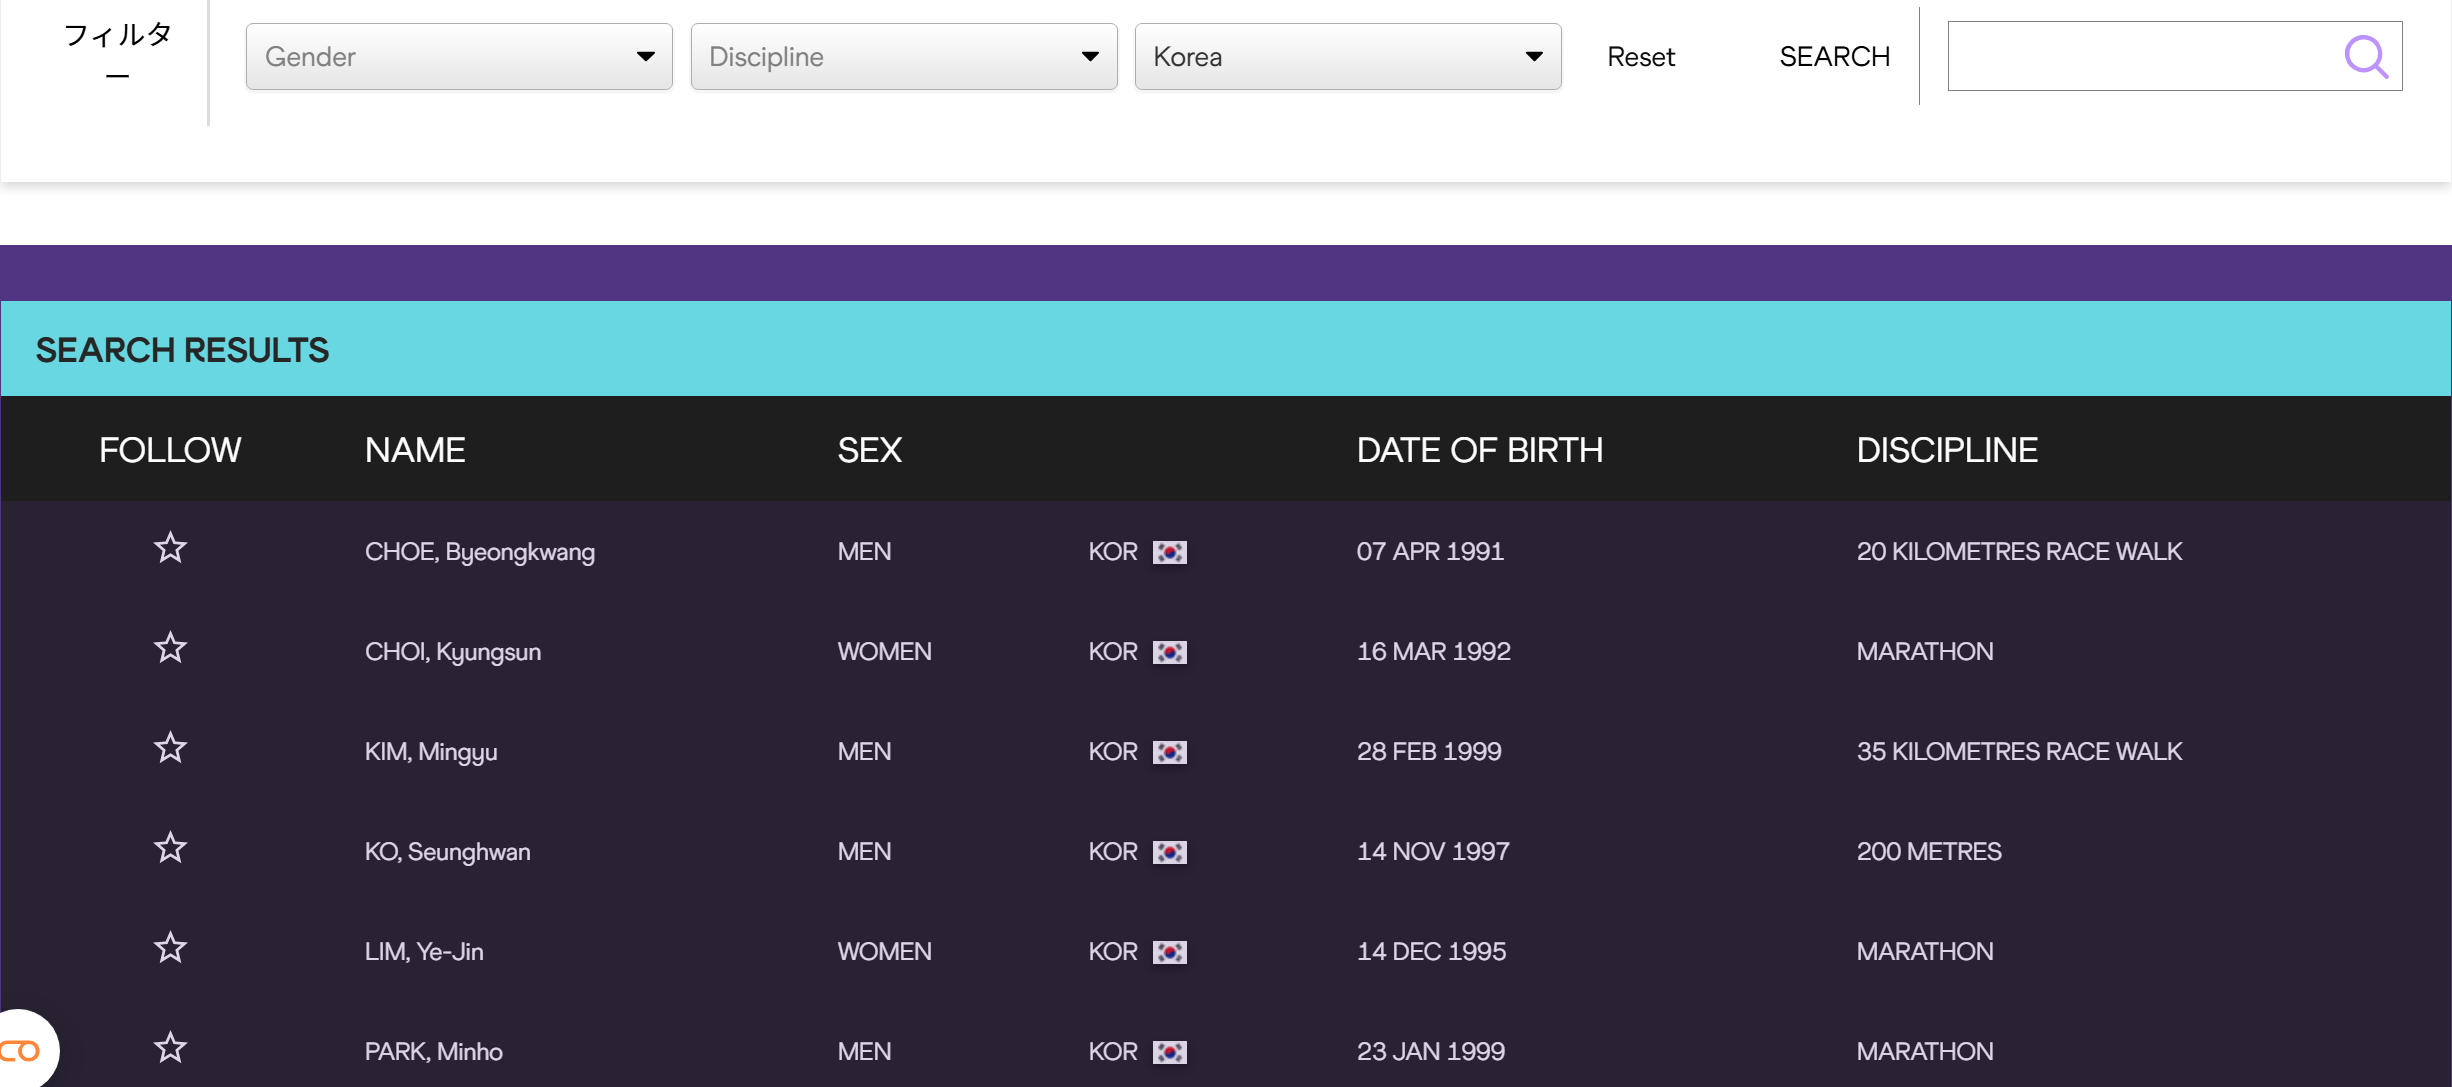Click the athlete search text field
The image size is (2452, 1087).
(2140, 57)
